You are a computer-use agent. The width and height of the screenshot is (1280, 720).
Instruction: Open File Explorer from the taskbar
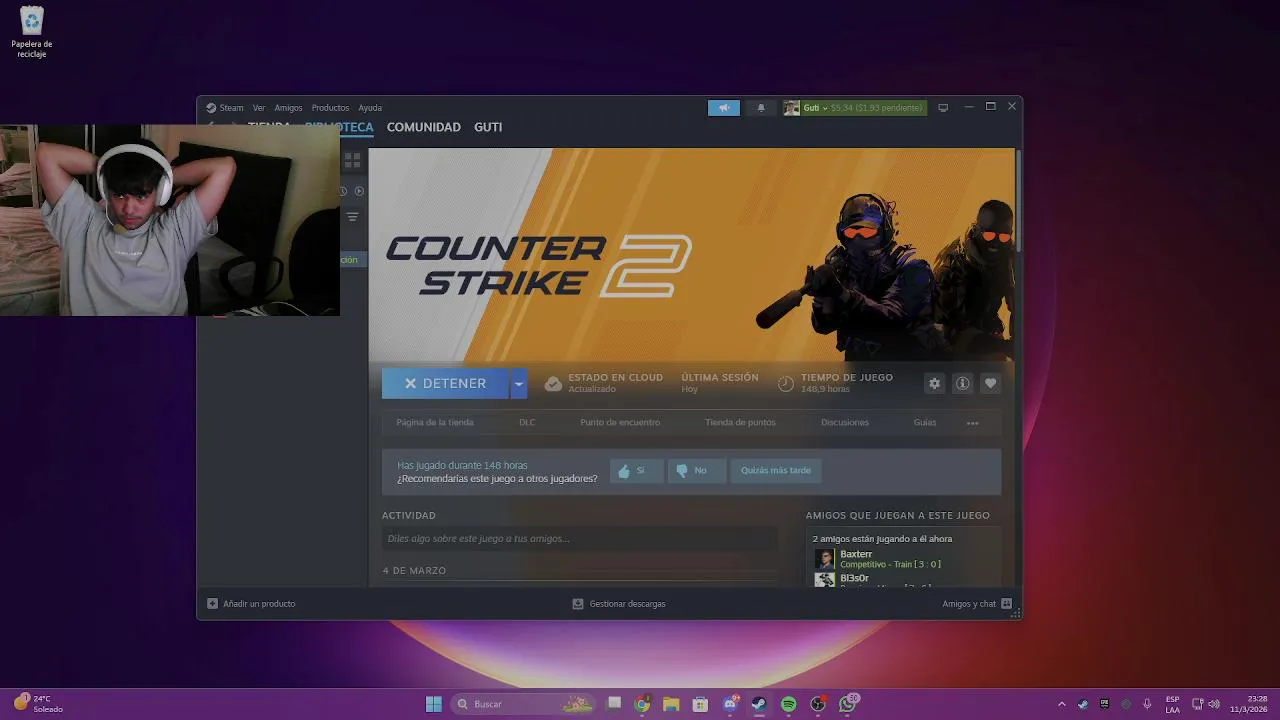tap(671, 704)
